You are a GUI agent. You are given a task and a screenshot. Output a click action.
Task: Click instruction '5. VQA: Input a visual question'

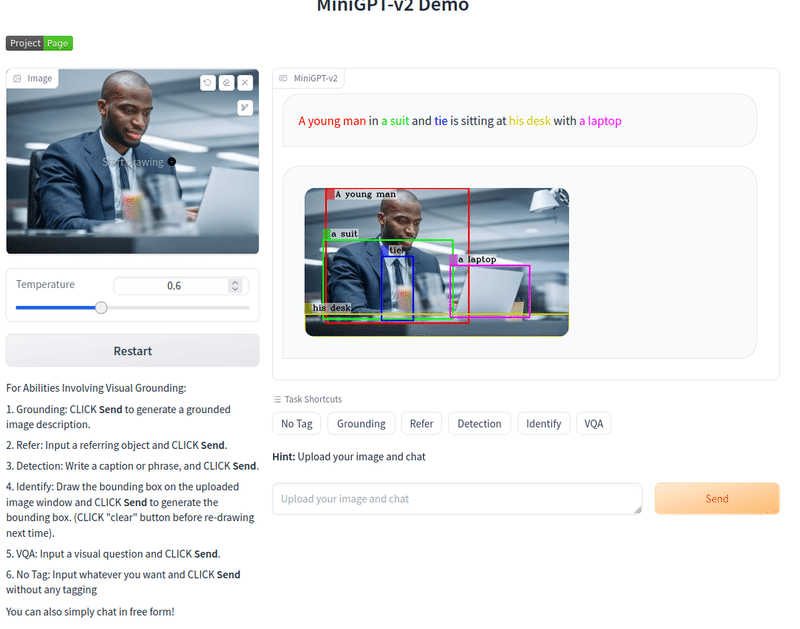(113, 554)
